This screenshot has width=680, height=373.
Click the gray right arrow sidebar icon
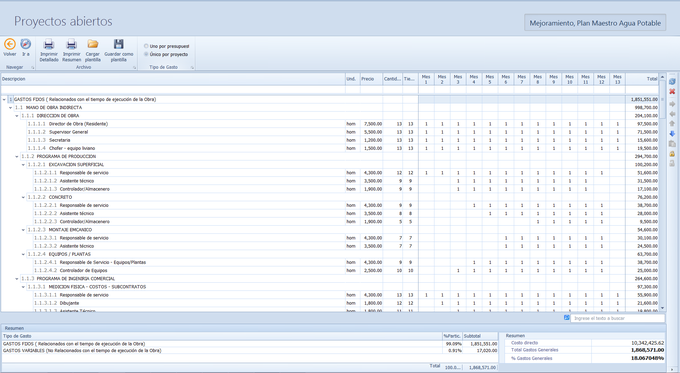pos(672,104)
